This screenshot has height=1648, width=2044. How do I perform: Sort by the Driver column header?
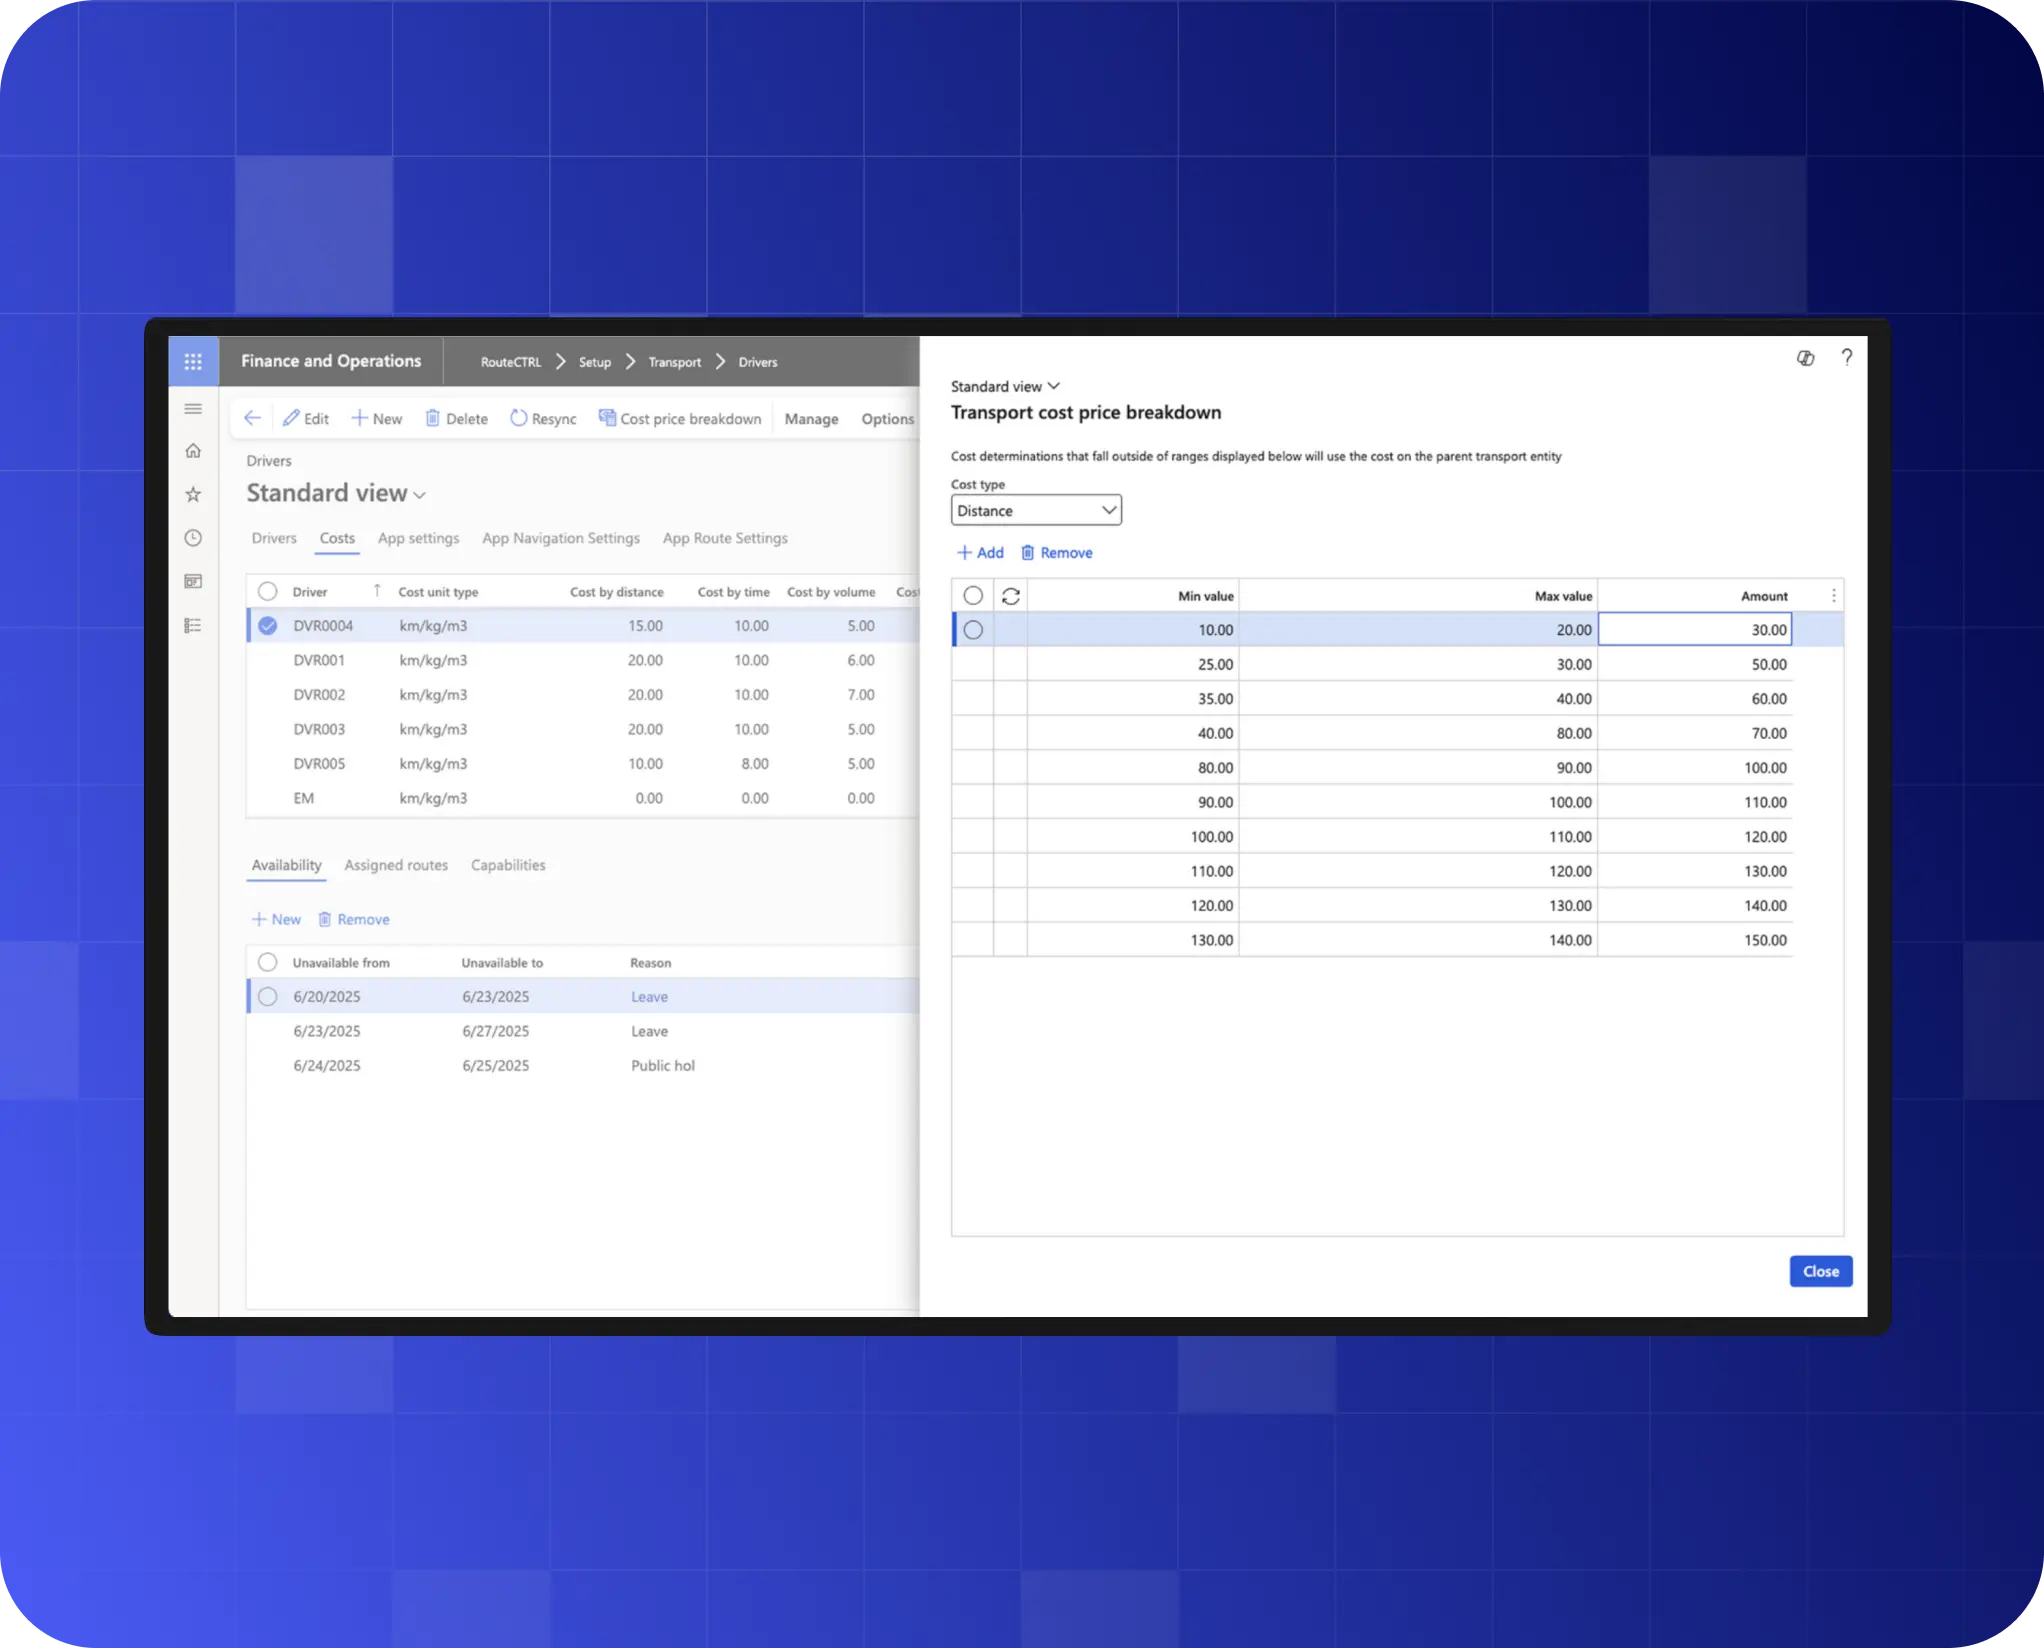(310, 592)
